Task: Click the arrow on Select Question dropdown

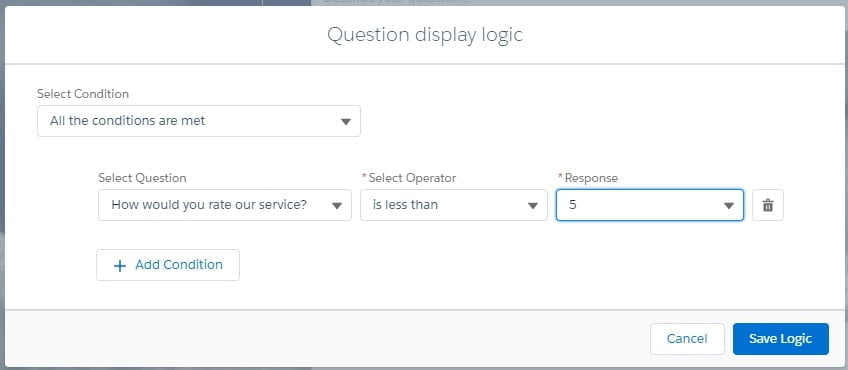Action: click(337, 206)
